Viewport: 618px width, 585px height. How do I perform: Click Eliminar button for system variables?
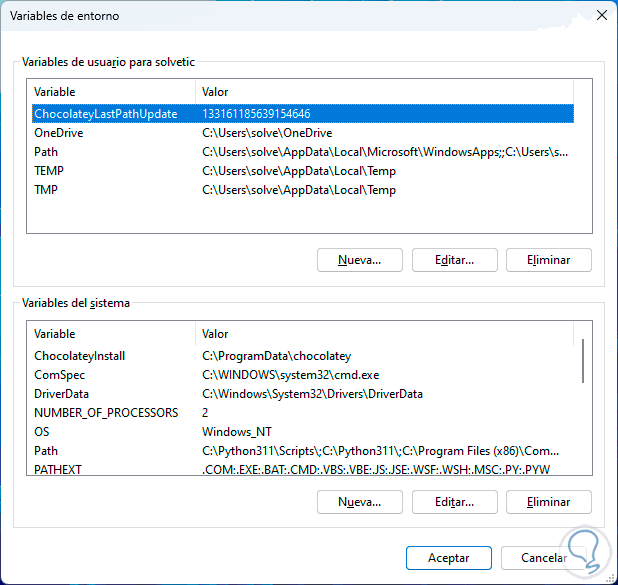549,502
